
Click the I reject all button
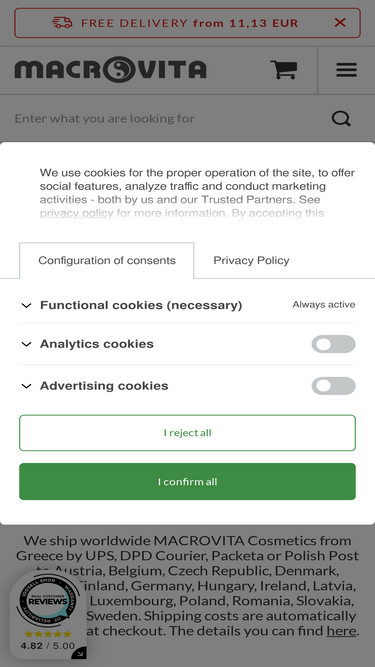point(188,433)
